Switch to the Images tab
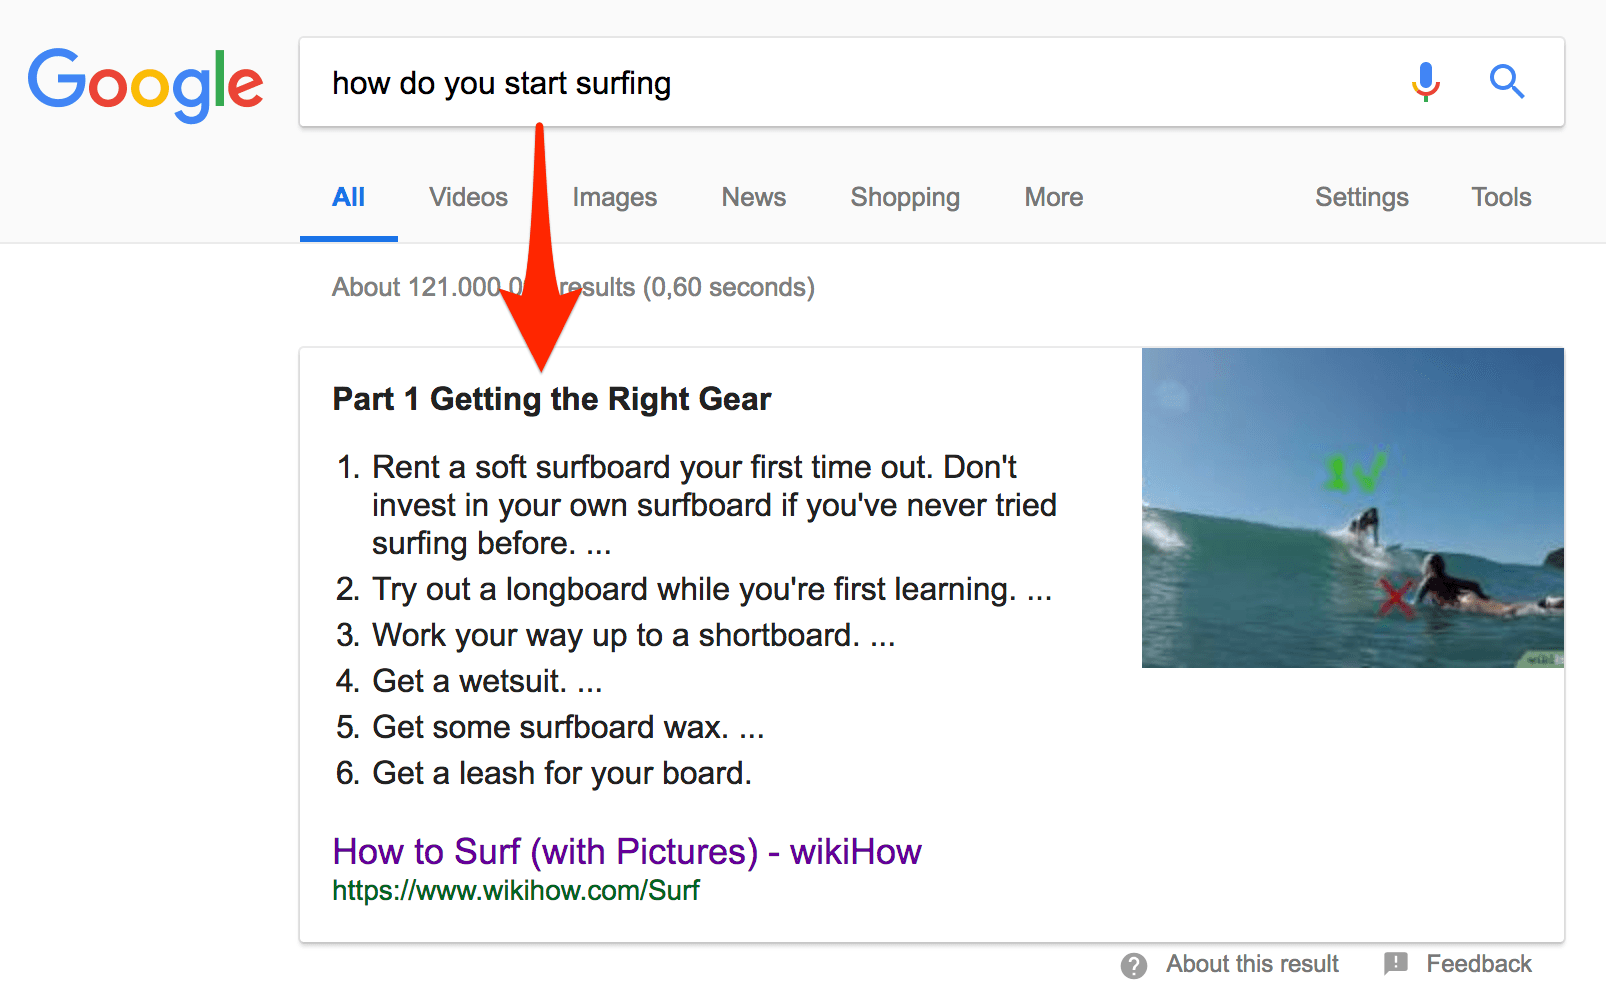The height and width of the screenshot is (1008, 1606). (x=614, y=198)
